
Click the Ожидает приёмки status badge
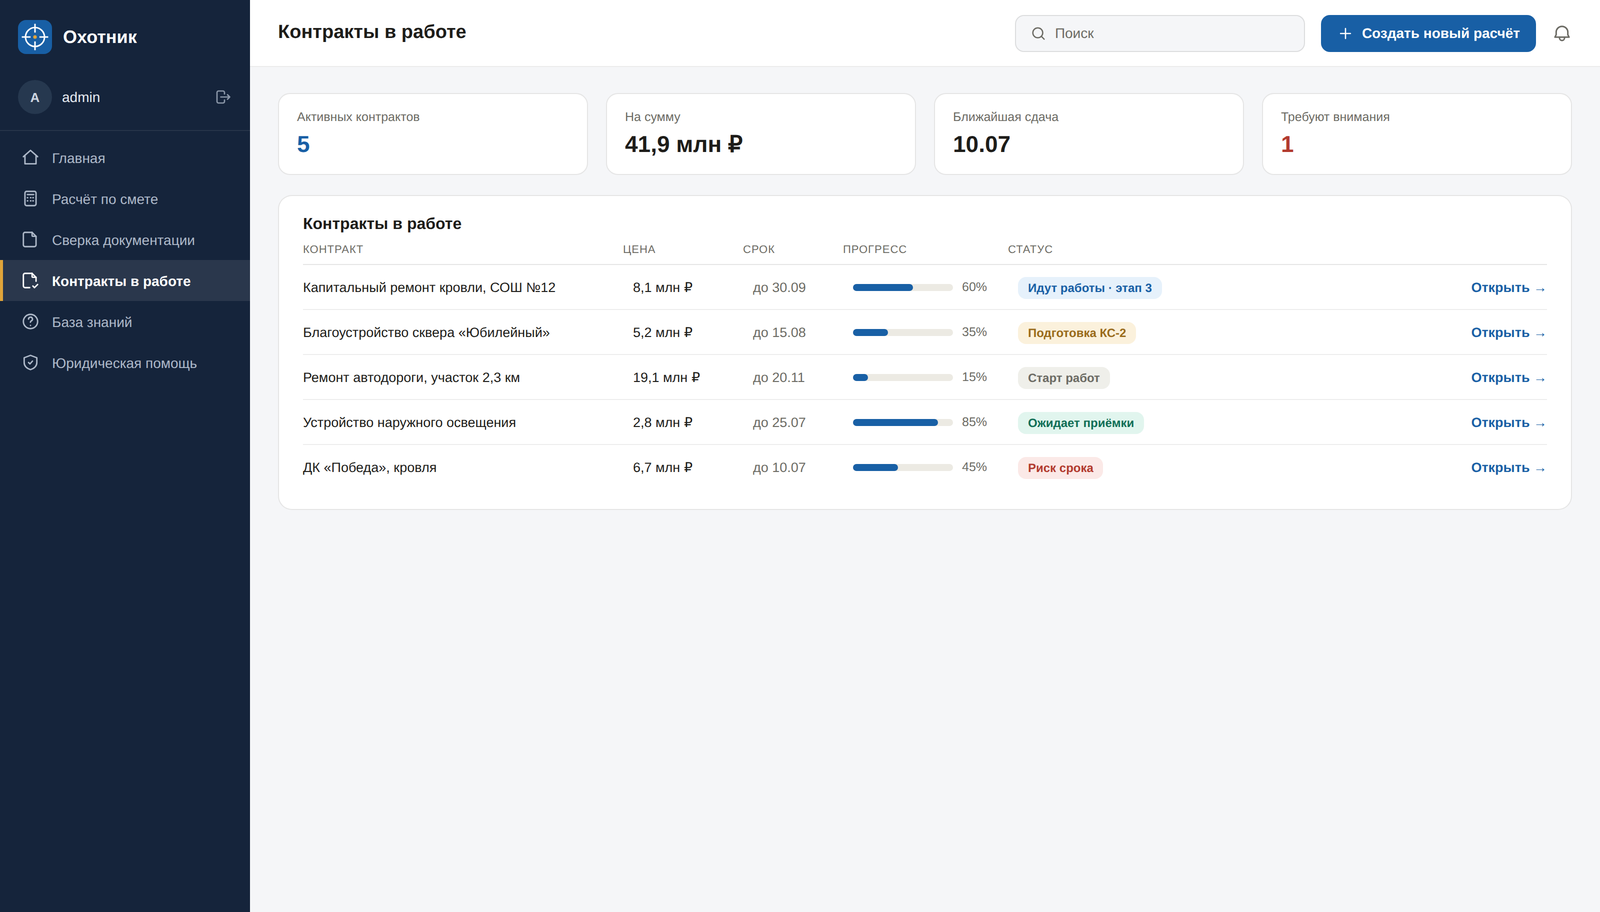click(1081, 423)
